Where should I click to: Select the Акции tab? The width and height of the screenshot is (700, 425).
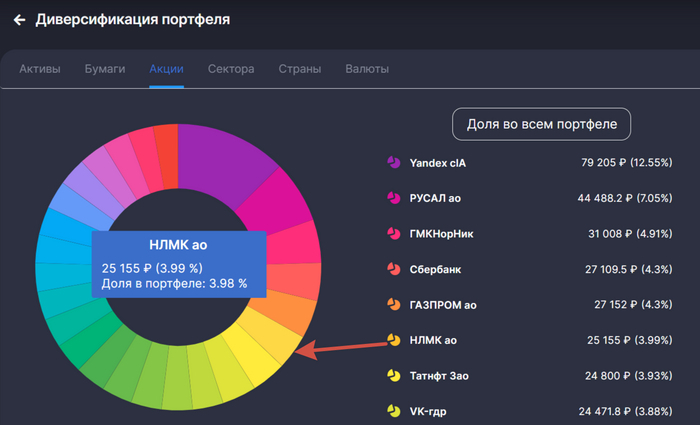(x=166, y=69)
